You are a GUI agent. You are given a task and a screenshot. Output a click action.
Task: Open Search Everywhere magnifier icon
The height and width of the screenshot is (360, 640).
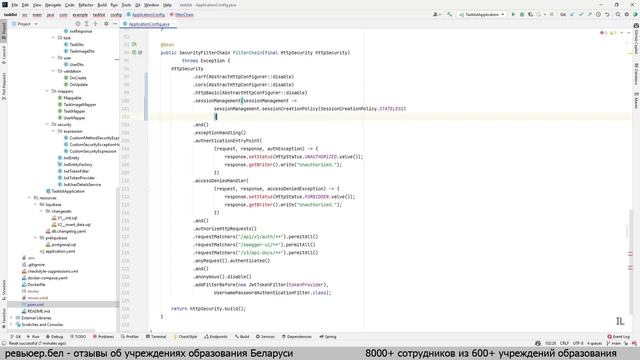coord(618,14)
